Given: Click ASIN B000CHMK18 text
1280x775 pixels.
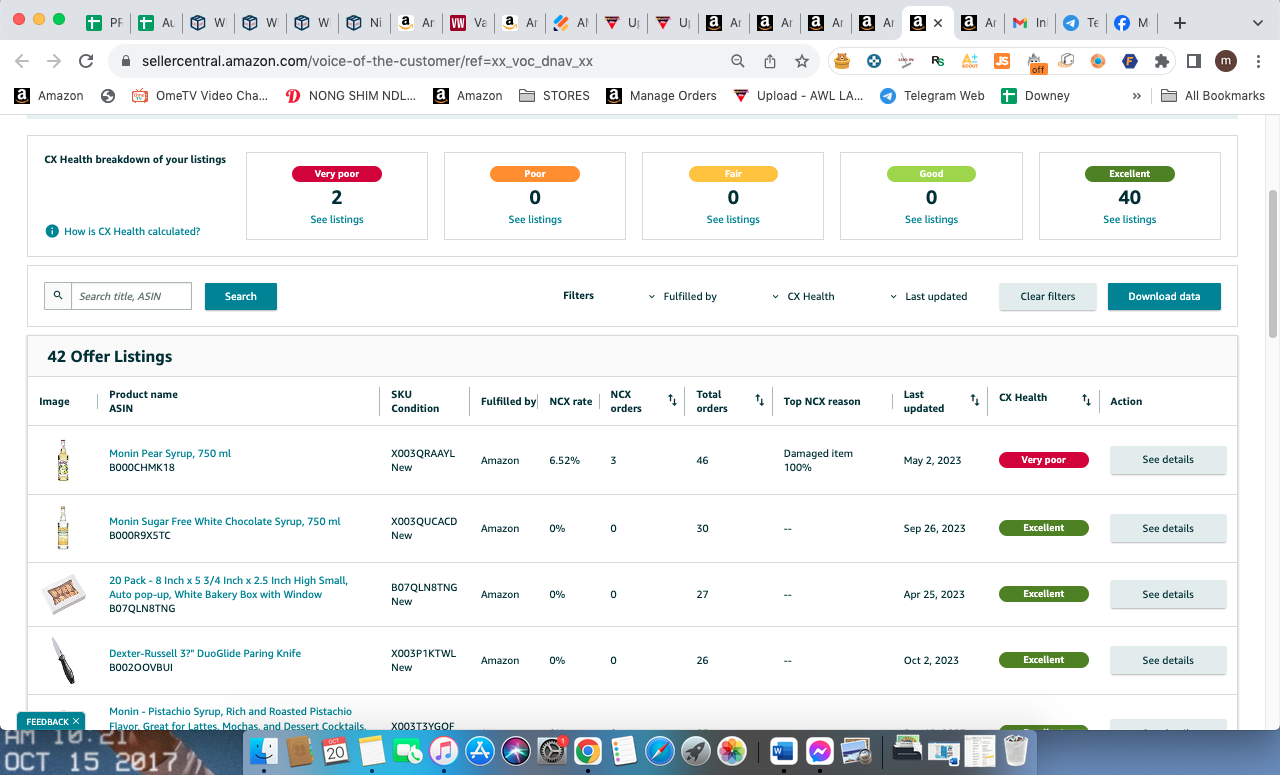Looking at the screenshot, I should (142, 467).
